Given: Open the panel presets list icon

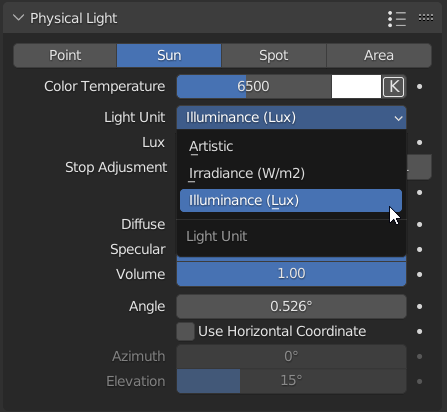Looking at the screenshot, I should pos(397,18).
